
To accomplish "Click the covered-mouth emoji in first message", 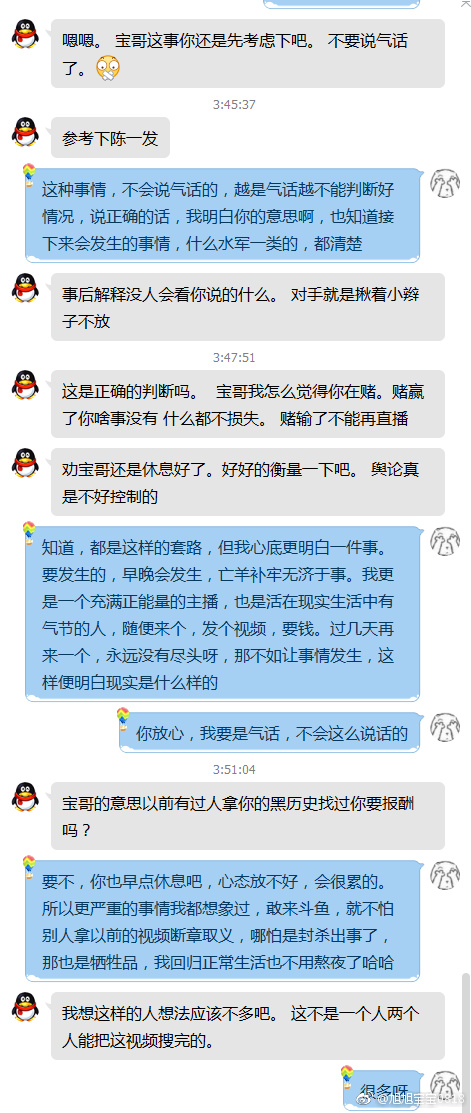I will point(108,67).
